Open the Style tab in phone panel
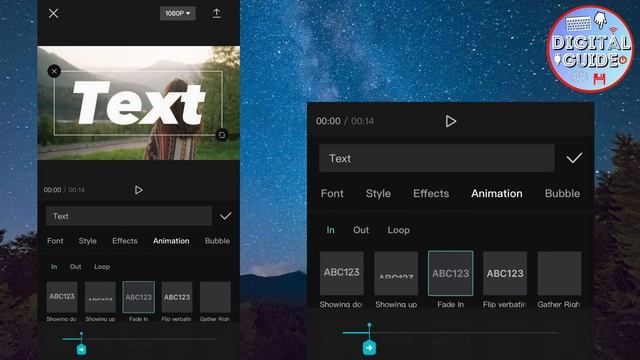 tap(88, 241)
